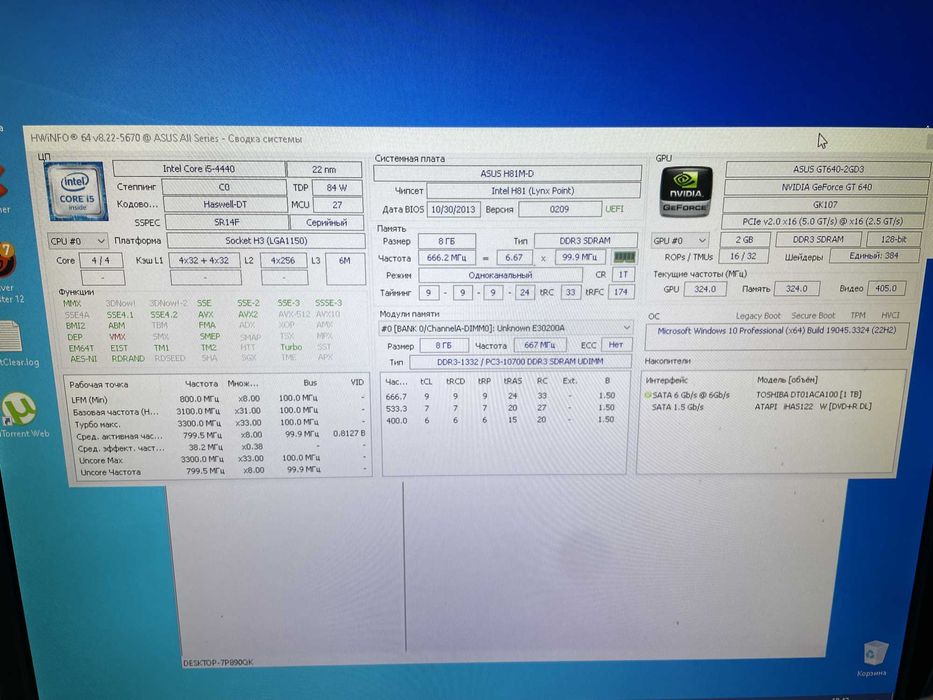Click the video clock 405.0 value
The image size is (933, 700).
(885, 288)
